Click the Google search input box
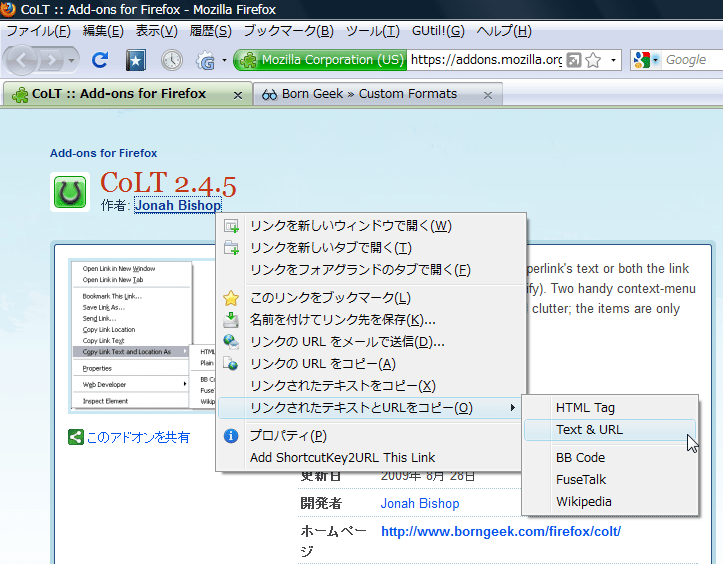The width and height of the screenshot is (723, 564). [x=692, y=60]
